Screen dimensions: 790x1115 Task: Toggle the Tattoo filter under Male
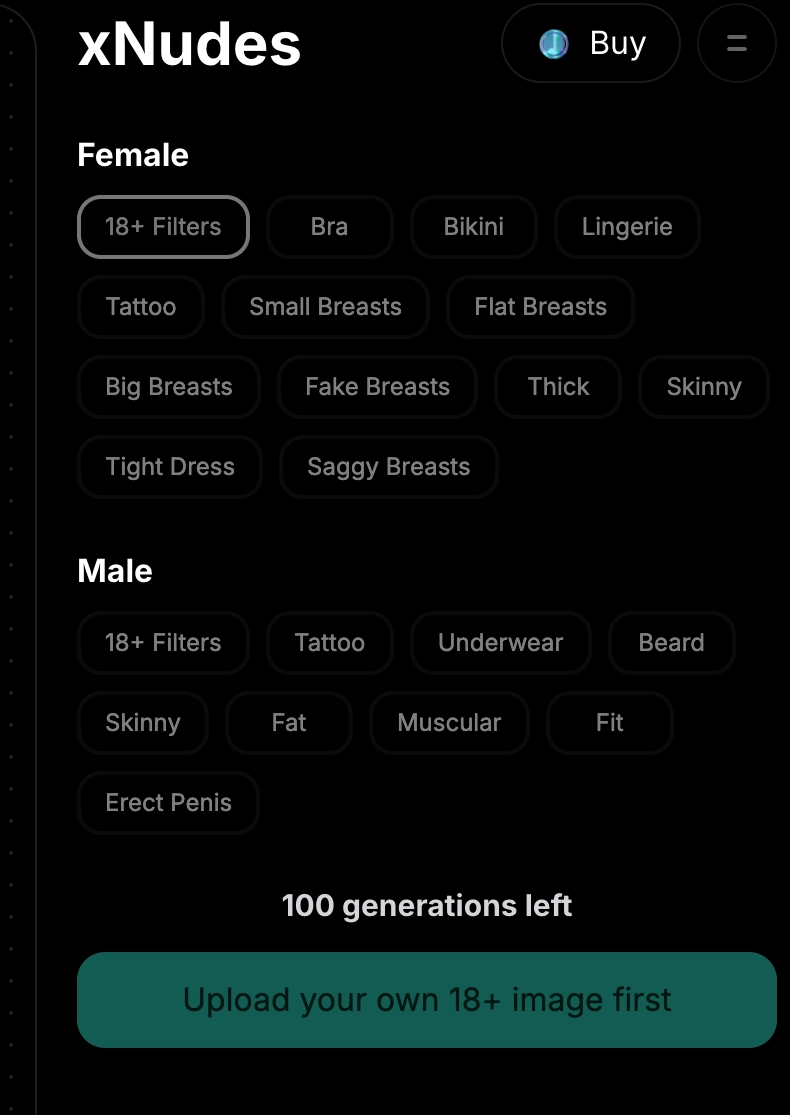330,643
